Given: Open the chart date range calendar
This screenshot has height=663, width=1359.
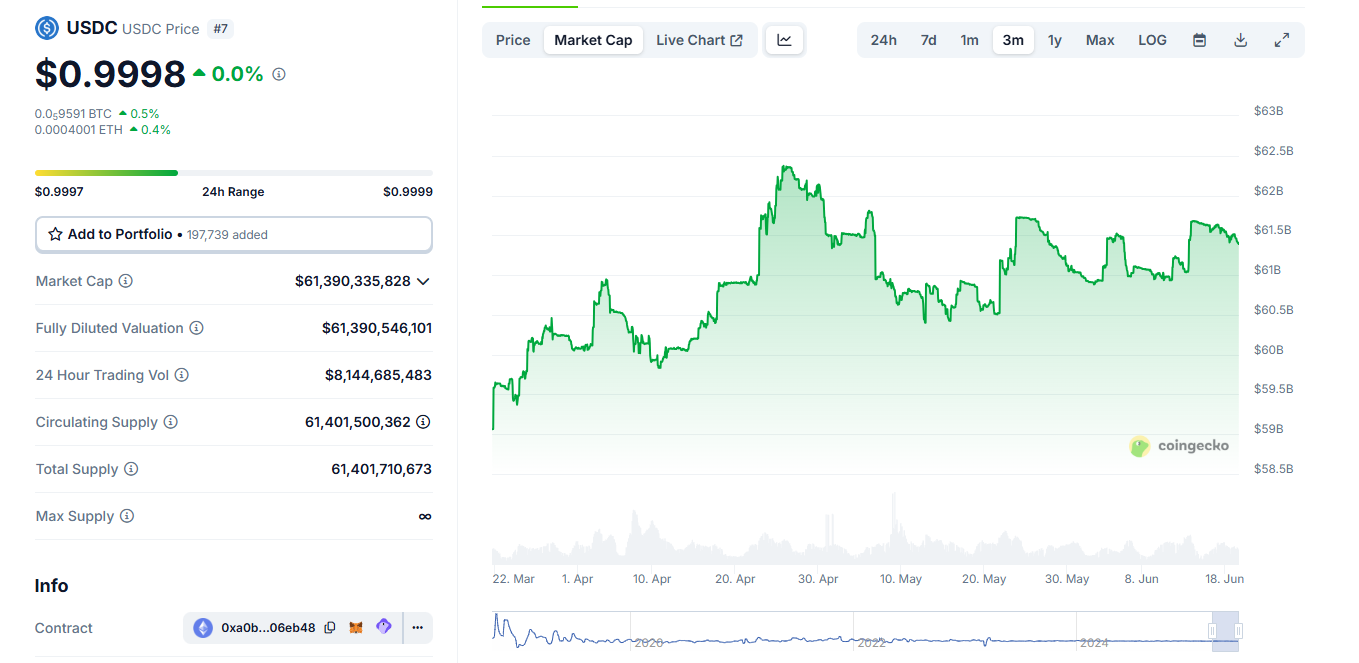Looking at the screenshot, I should pyautogui.click(x=1199, y=39).
